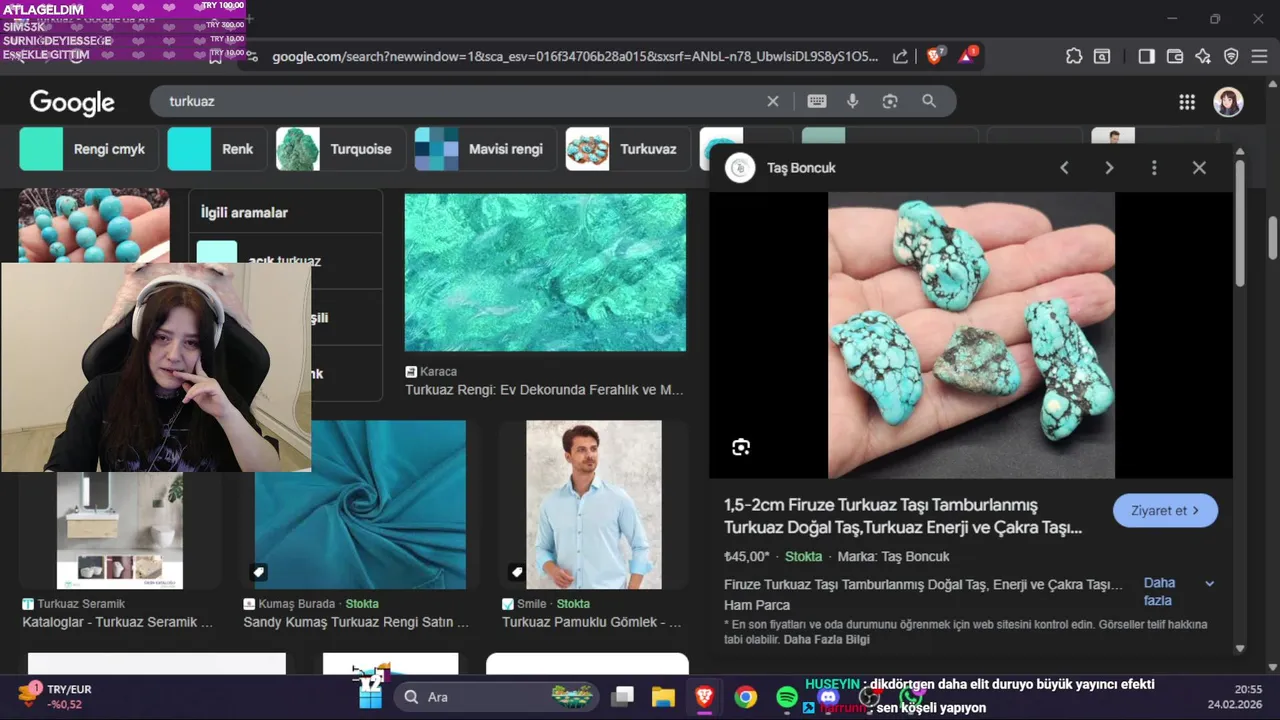1280x720 pixels.
Task: Select the Rengi cmyk filter chip
Action: click(87, 149)
